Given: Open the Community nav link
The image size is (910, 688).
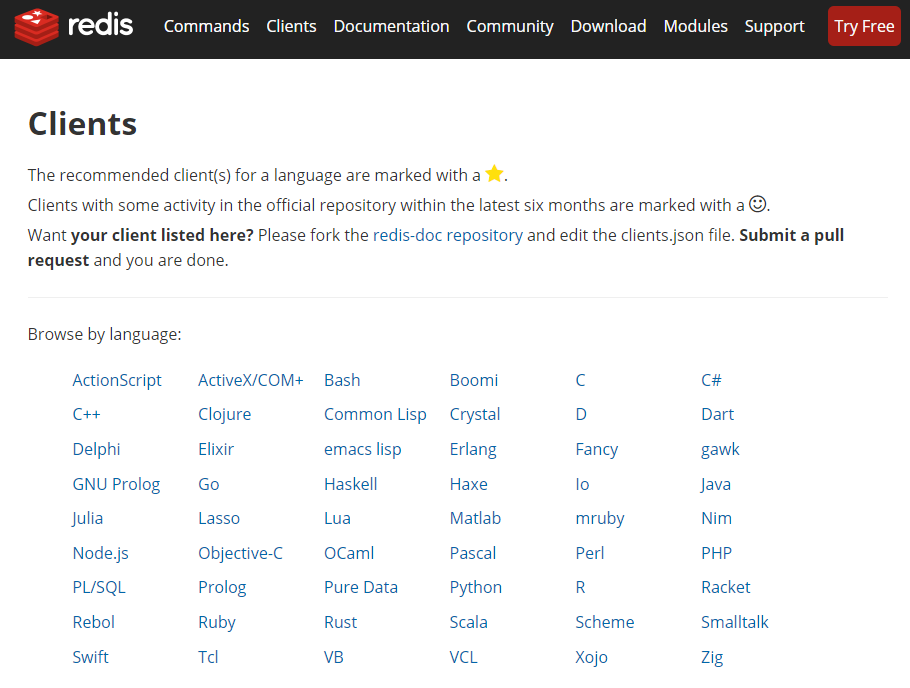Looking at the screenshot, I should 510,26.
